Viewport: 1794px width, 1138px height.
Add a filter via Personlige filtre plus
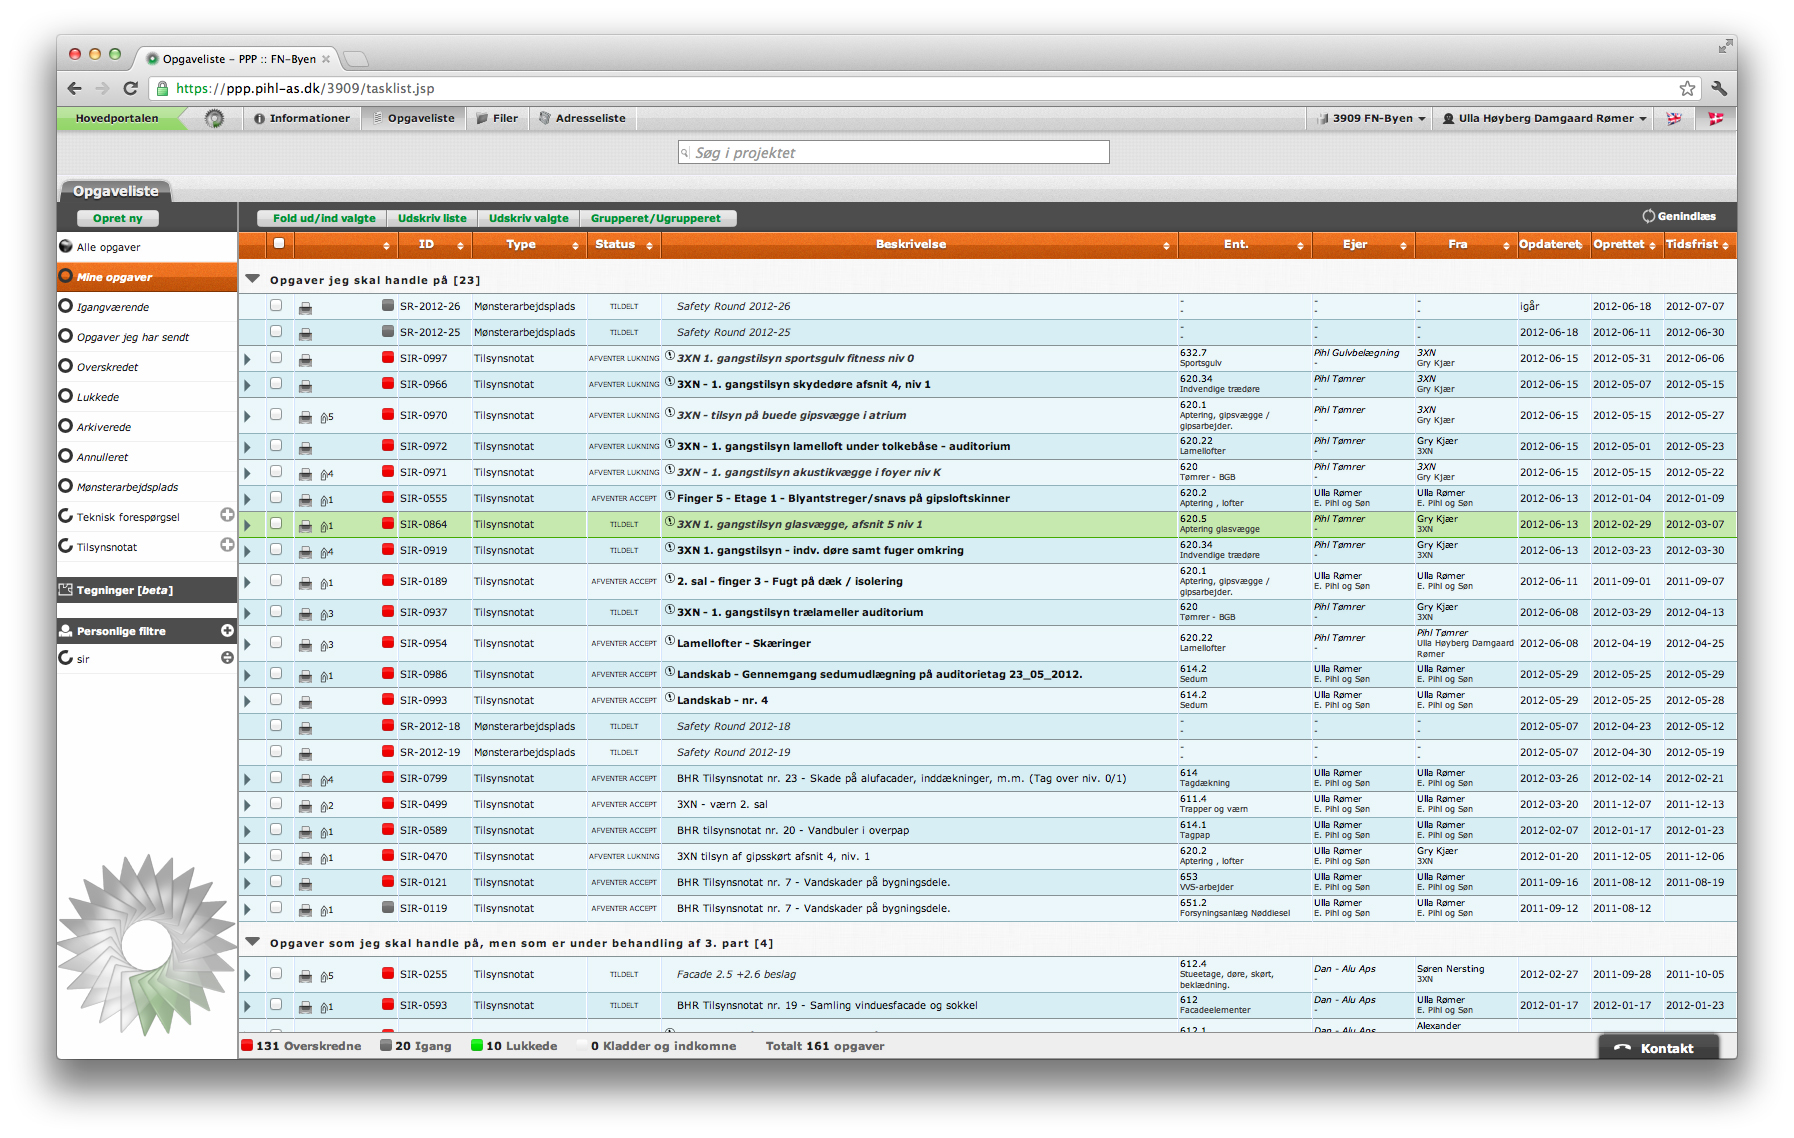point(227,631)
